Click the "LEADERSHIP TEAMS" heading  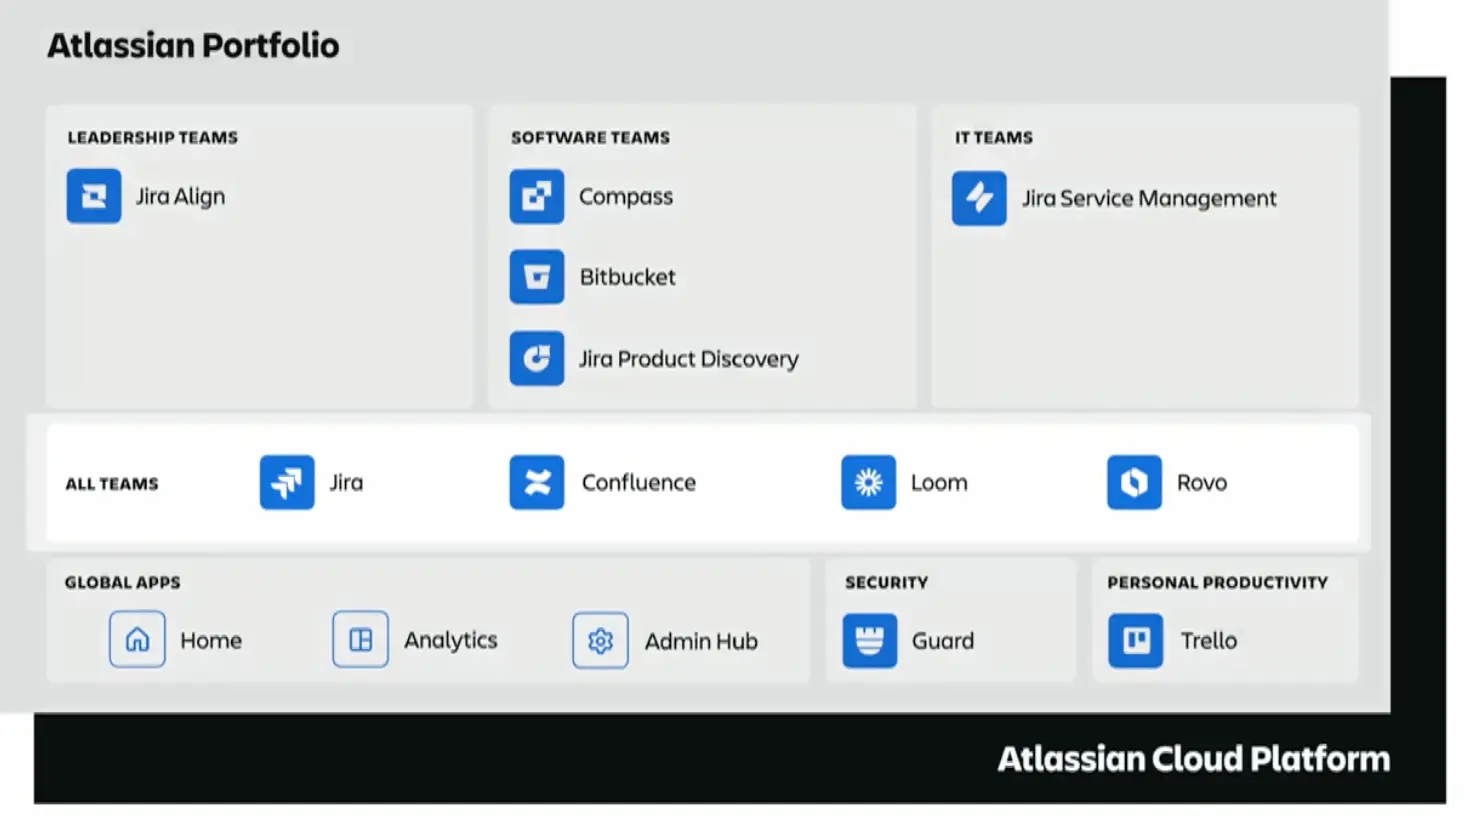click(x=153, y=138)
